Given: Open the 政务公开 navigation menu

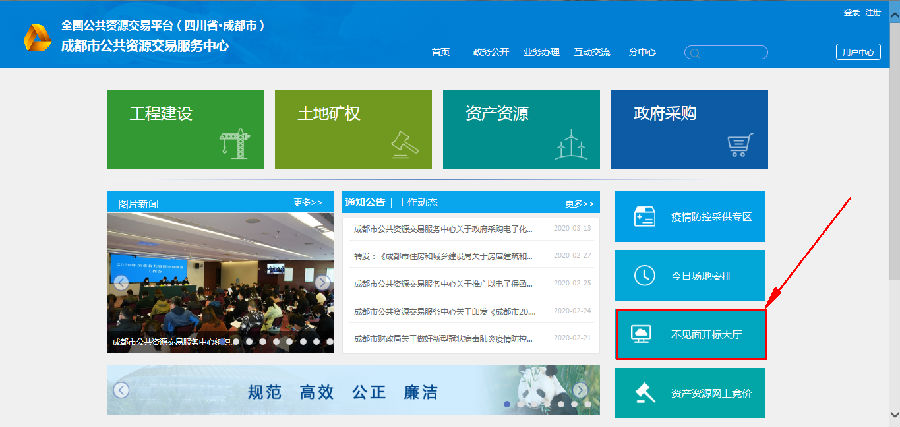Looking at the screenshot, I should (490, 52).
